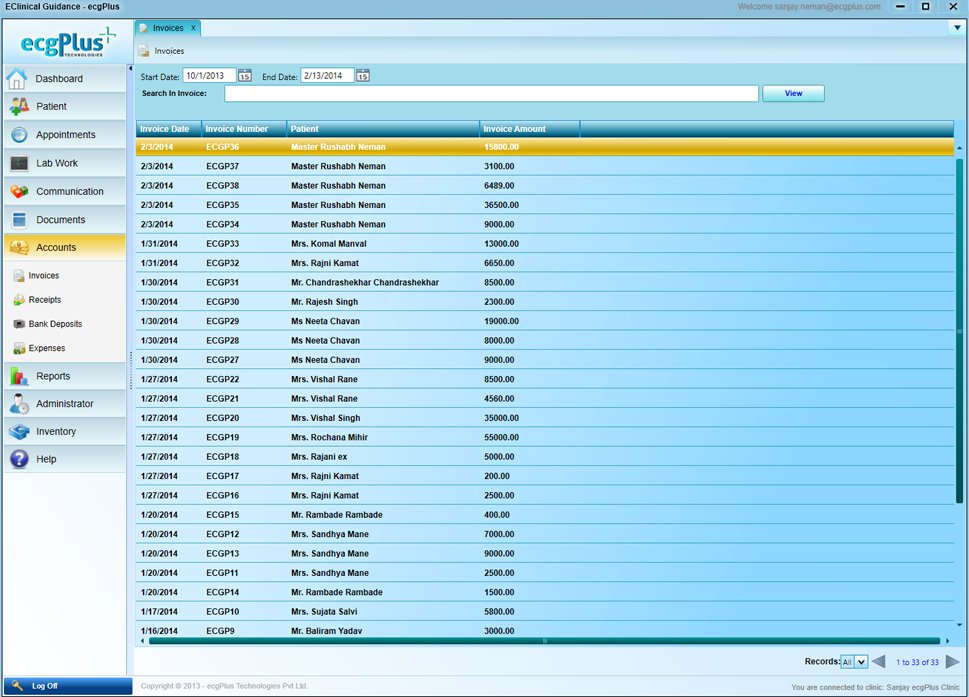969x697 pixels.
Task: Collapse the left sidebar panel arrow
Action: 130,68
